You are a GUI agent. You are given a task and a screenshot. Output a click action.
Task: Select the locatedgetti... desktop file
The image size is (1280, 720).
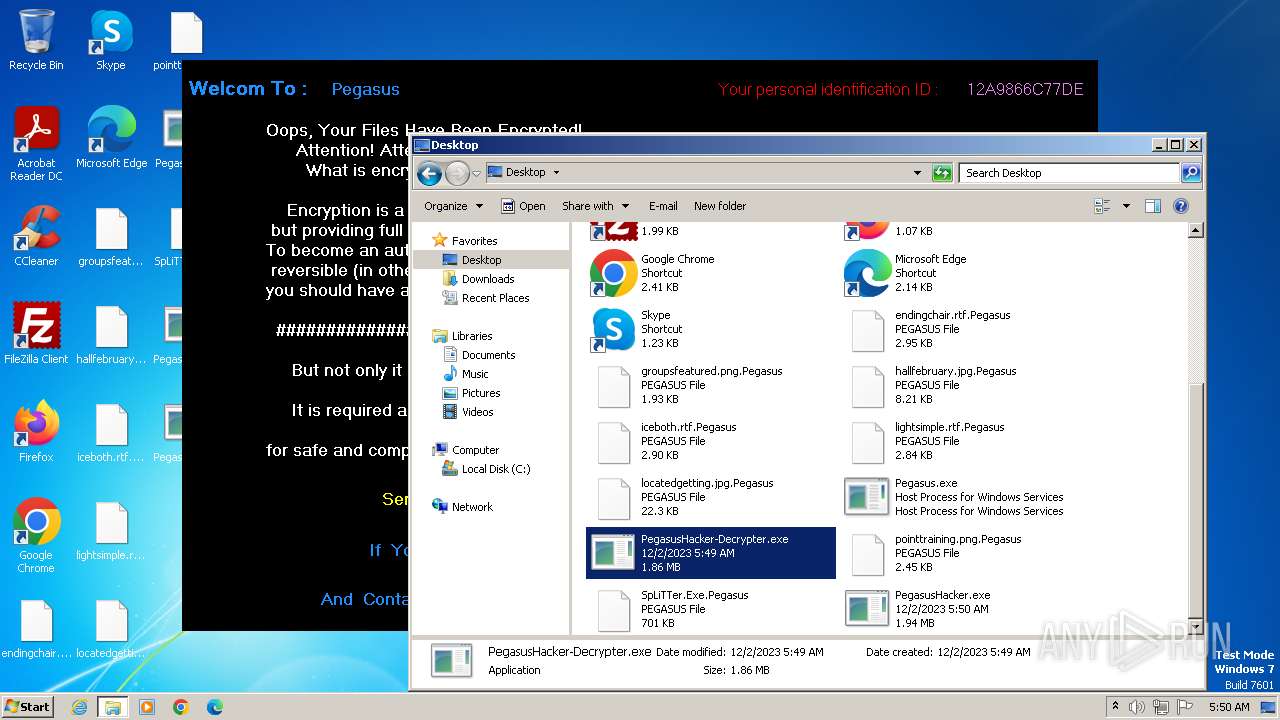tap(111, 628)
